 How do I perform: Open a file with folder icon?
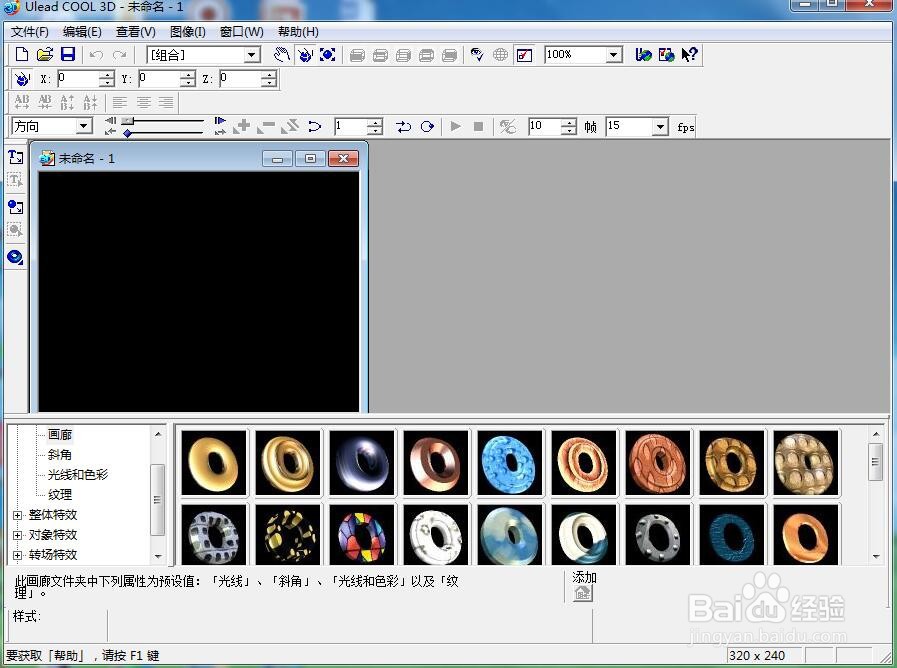click(x=45, y=55)
